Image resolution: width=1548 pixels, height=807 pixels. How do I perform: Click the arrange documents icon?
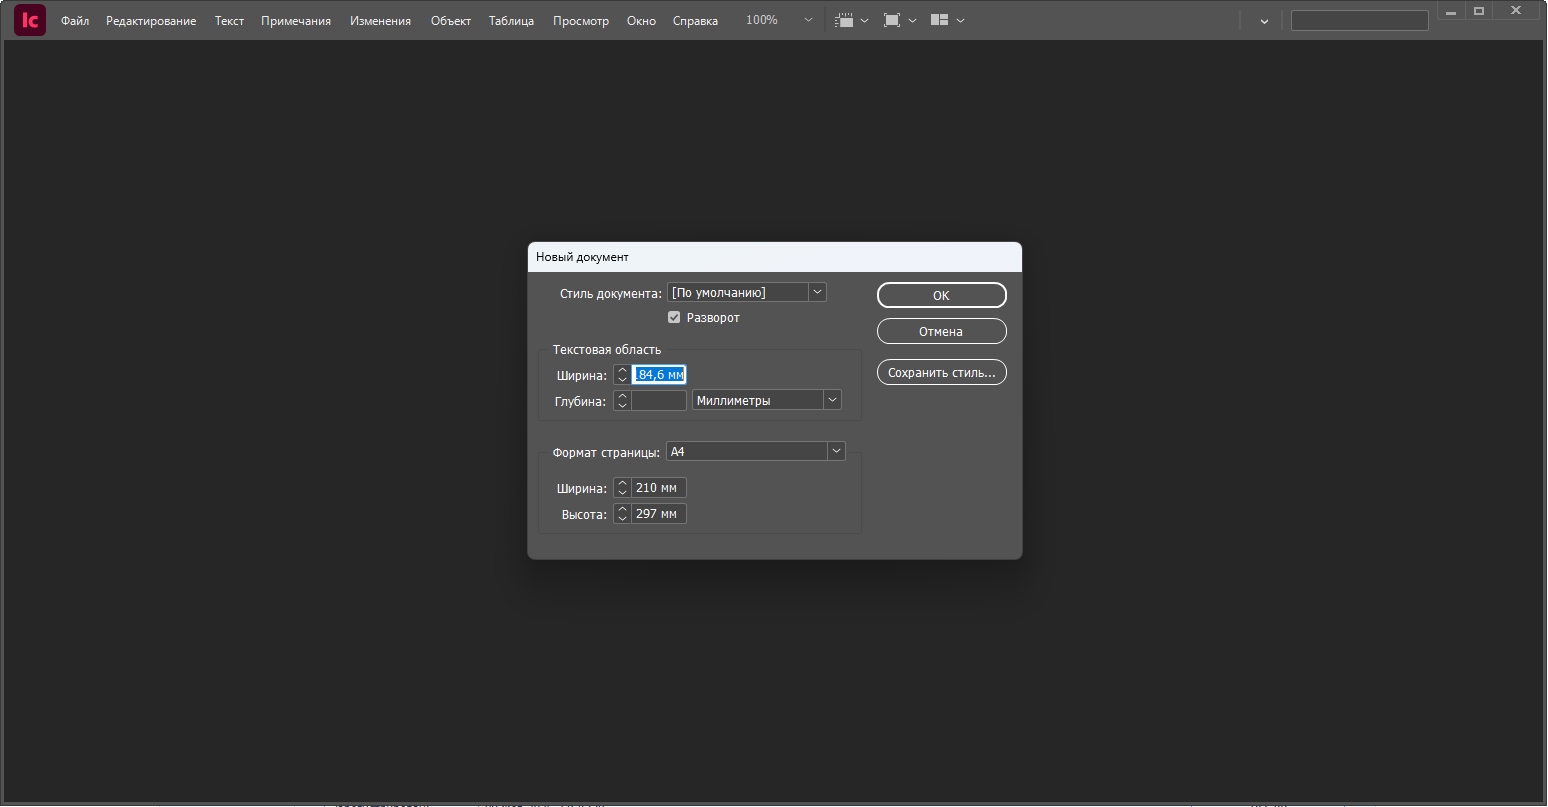click(939, 20)
